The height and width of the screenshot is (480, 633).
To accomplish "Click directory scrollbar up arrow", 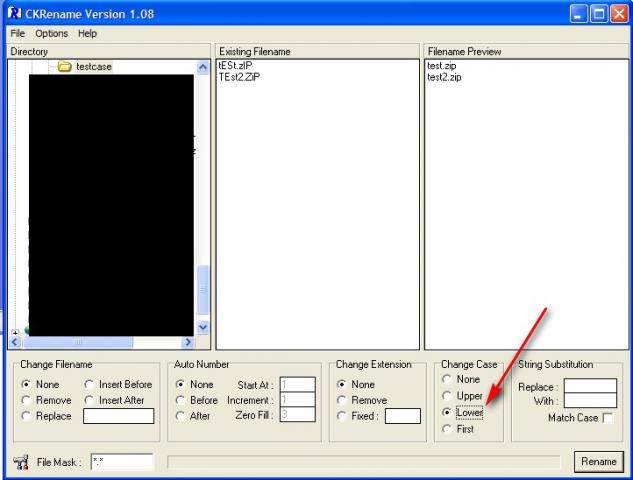I will 203,67.
